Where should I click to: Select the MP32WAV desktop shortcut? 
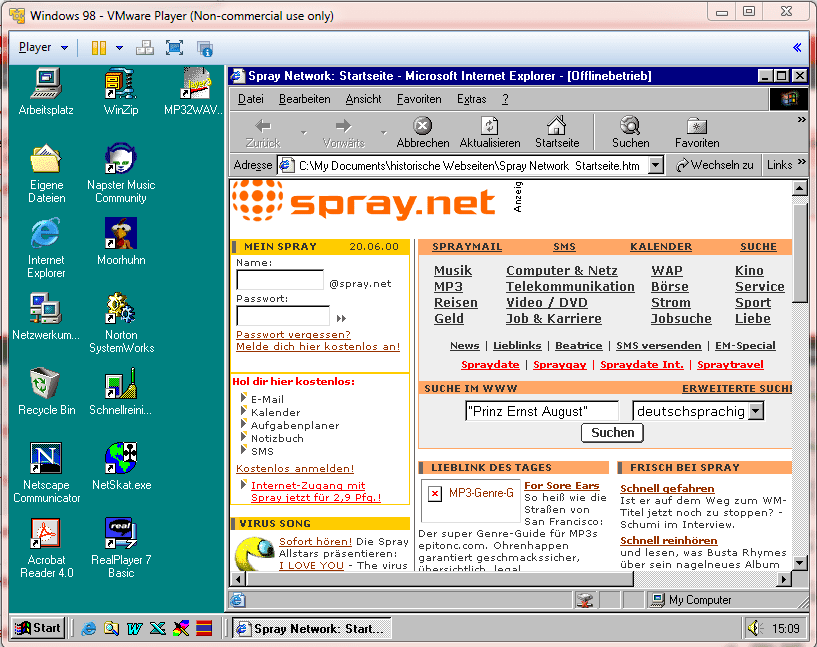tap(193, 92)
